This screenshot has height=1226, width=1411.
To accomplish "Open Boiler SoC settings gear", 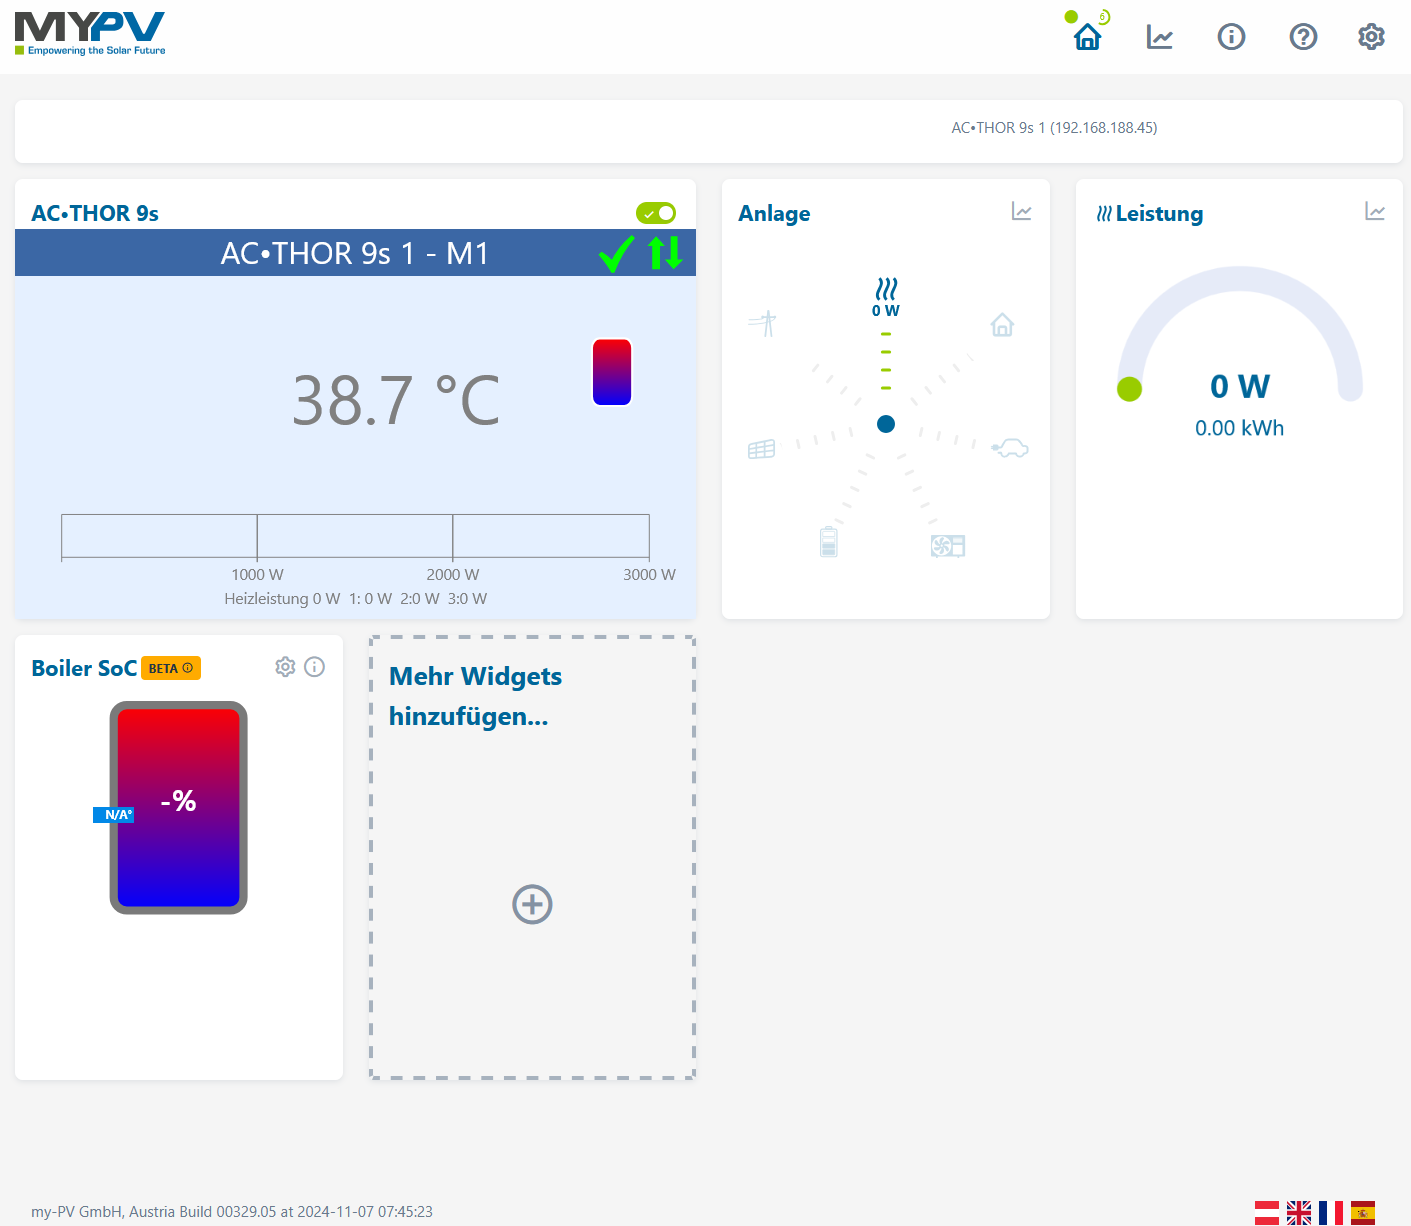I will point(286,667).
